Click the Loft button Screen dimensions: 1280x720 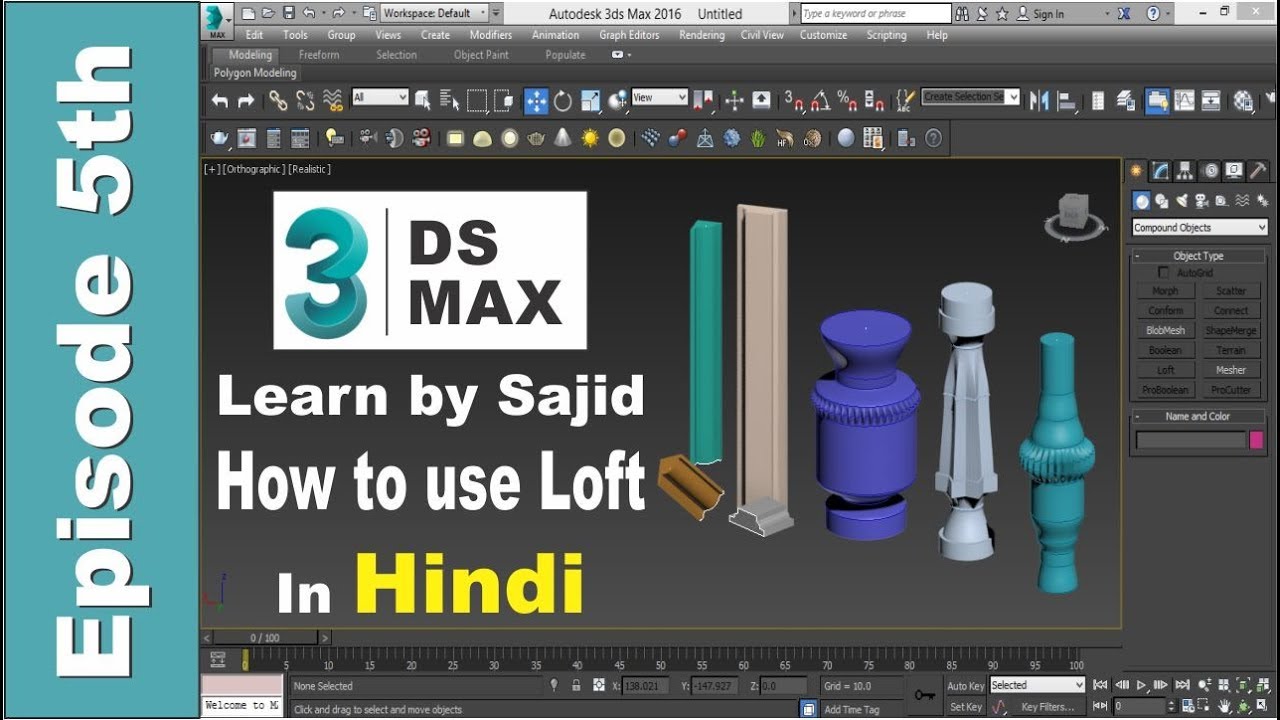click(1166, 370)
